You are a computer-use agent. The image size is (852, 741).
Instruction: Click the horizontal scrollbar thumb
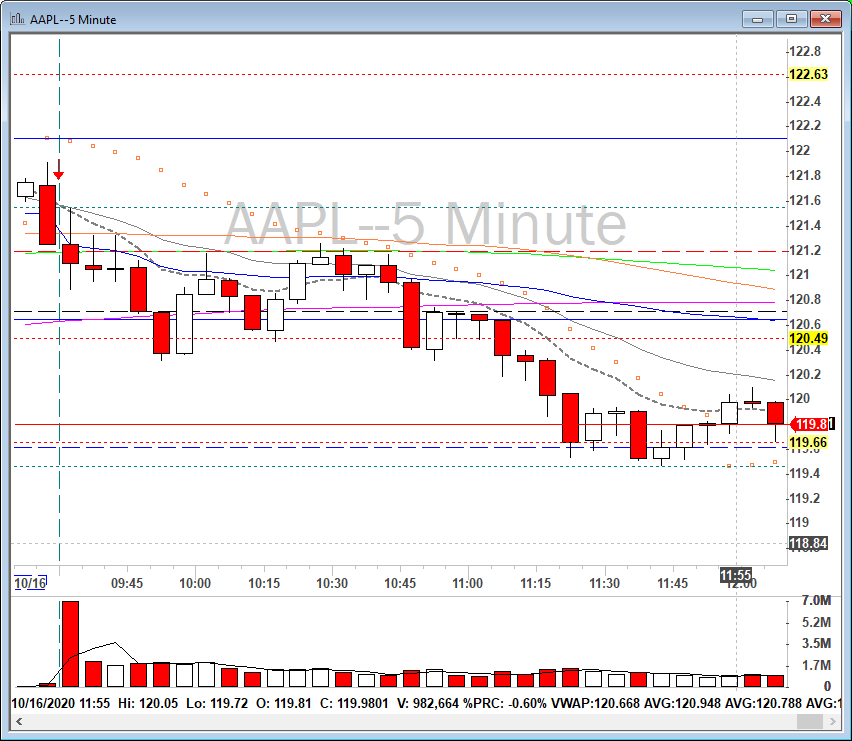coord(810,721)
